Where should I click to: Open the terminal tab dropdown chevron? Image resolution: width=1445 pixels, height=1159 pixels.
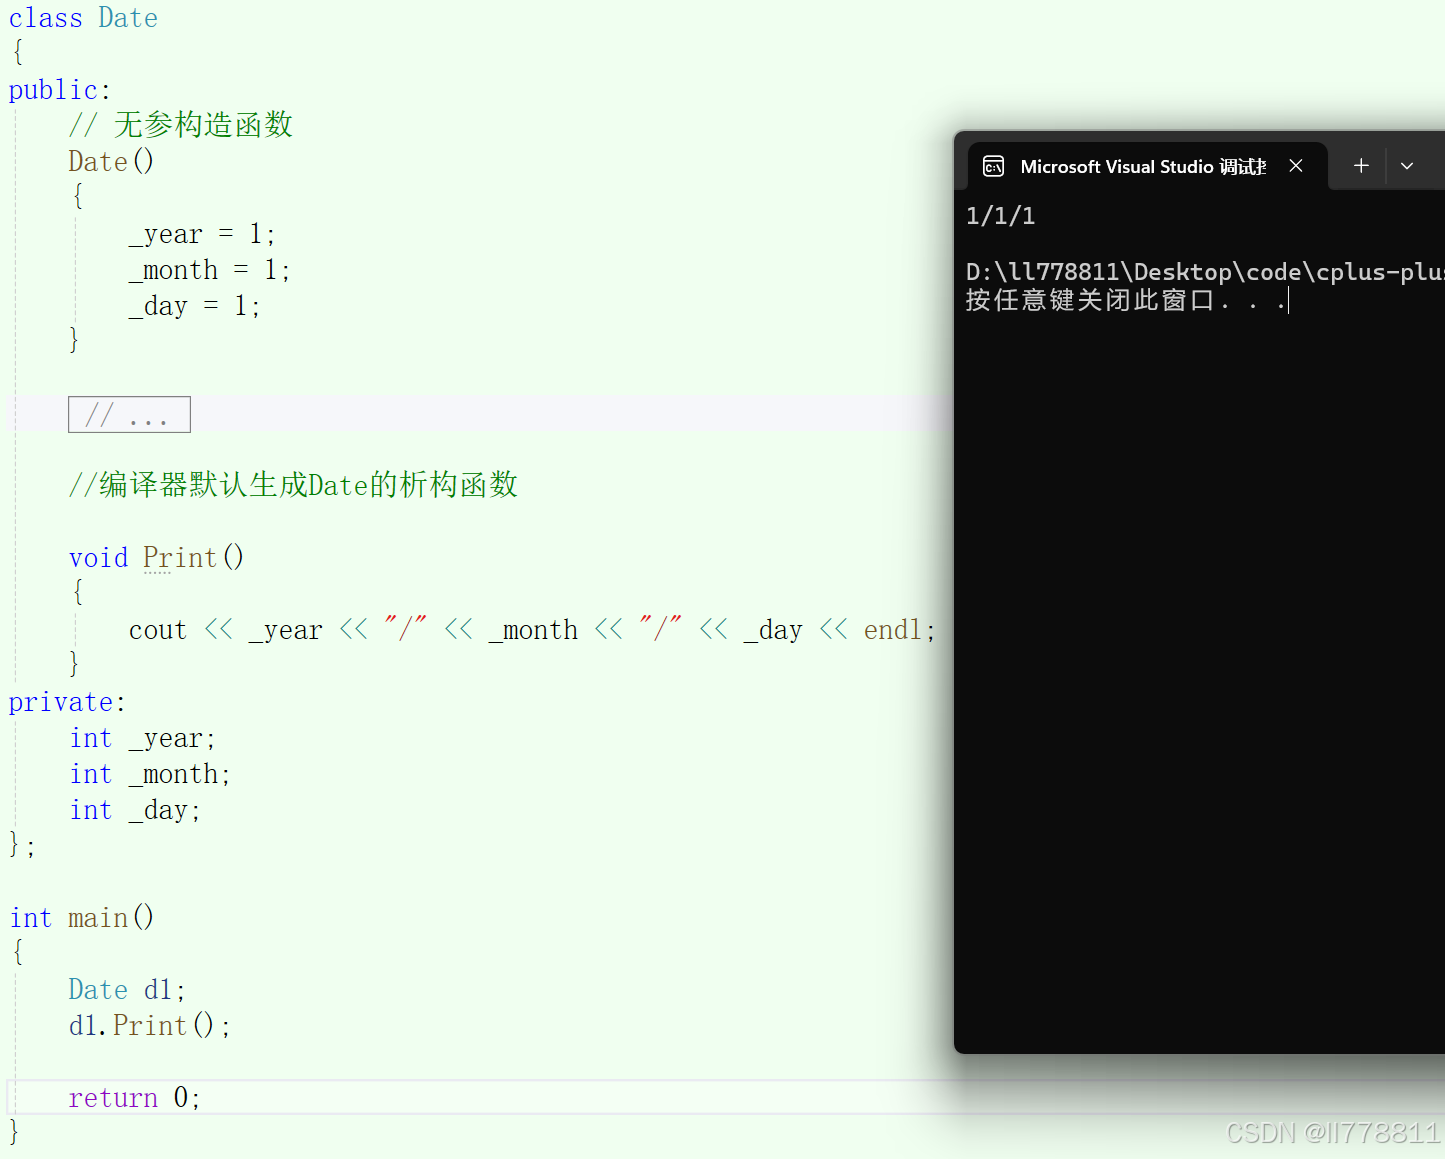coord(1407,166)
